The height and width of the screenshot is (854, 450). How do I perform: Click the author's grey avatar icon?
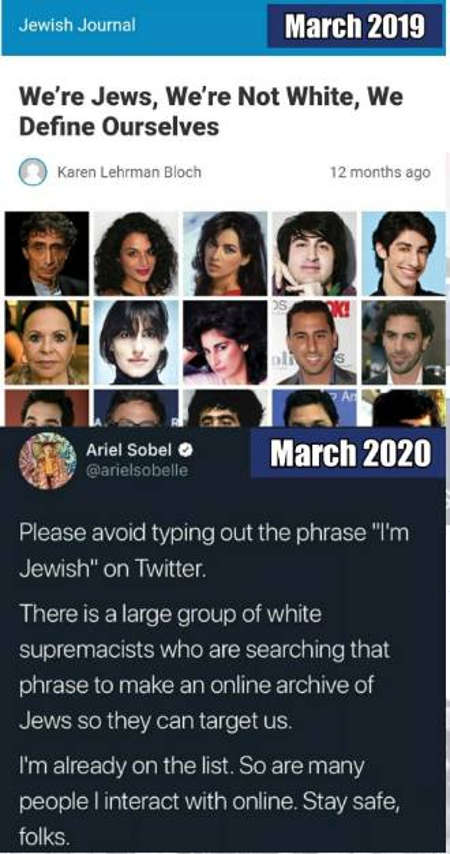tap(33, 172)
